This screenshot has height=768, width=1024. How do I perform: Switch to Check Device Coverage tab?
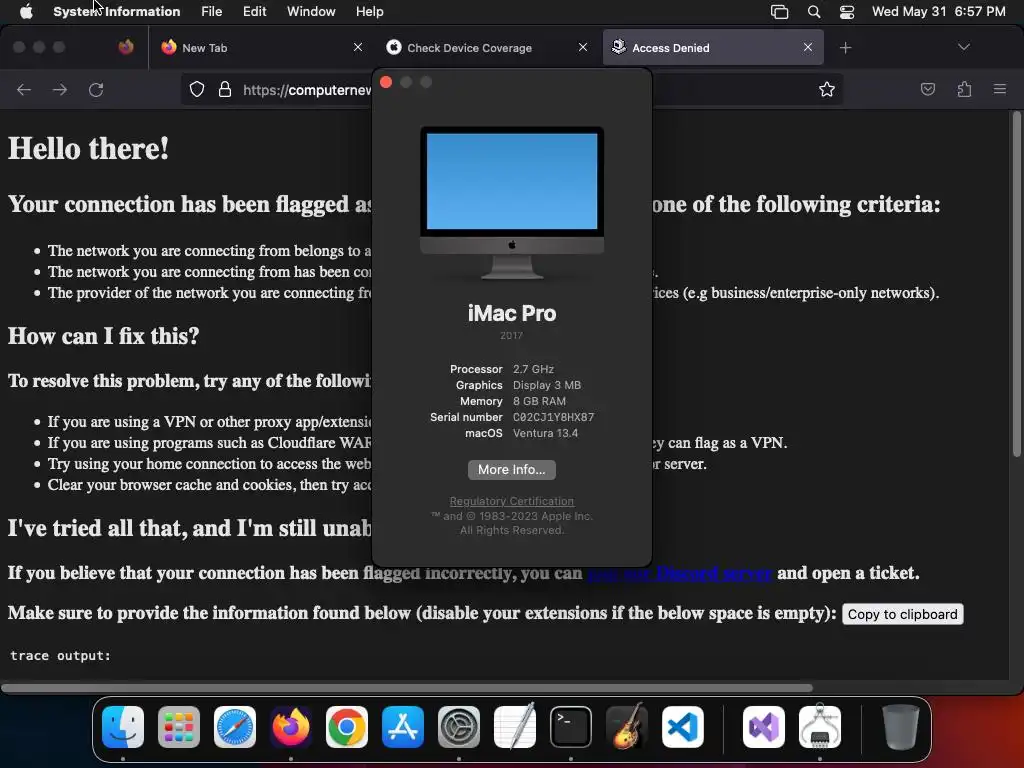coord(487,48)
